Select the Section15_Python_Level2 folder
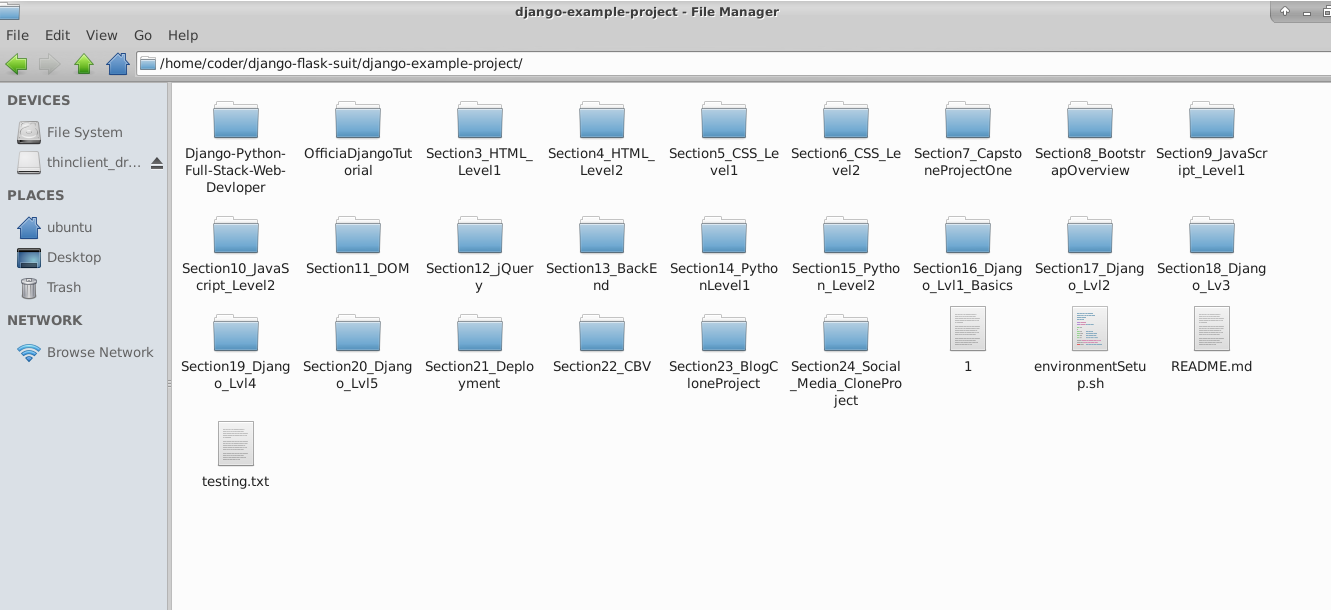Screen dimensions: 1331x610 [x=846, y=254]
